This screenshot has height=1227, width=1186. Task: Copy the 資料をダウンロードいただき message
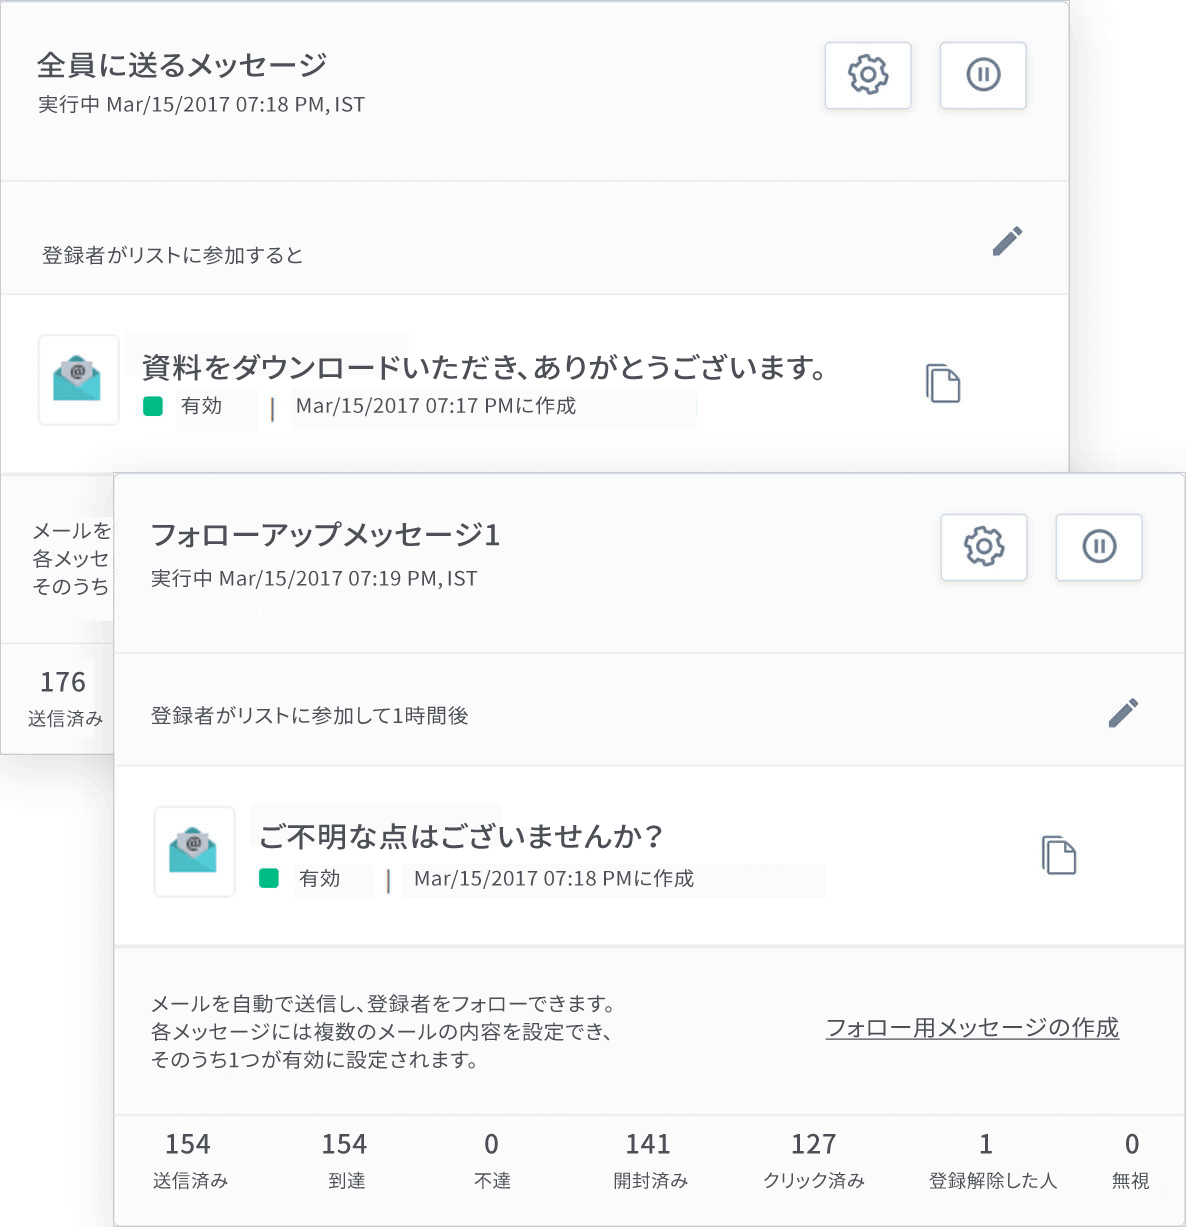942,383
